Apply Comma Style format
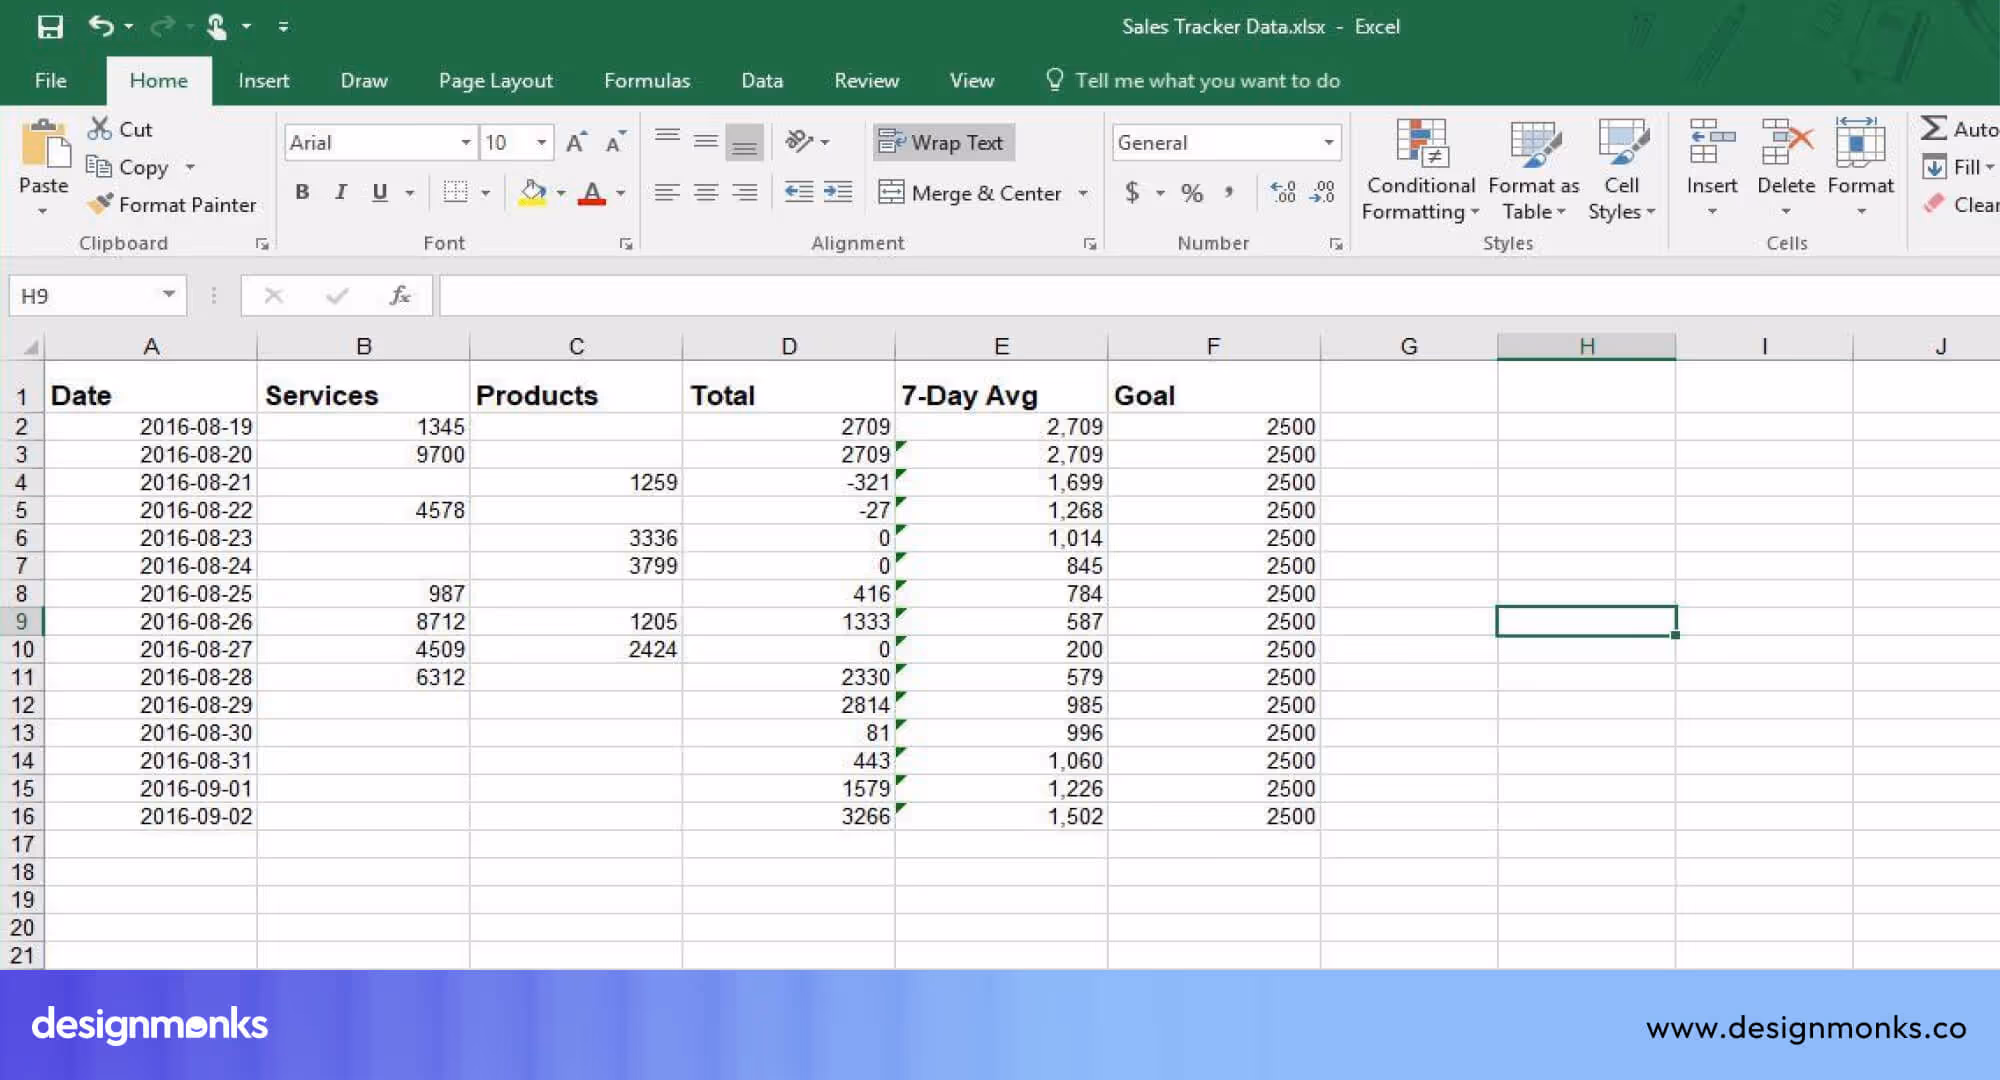 [x=1229, y=192]
